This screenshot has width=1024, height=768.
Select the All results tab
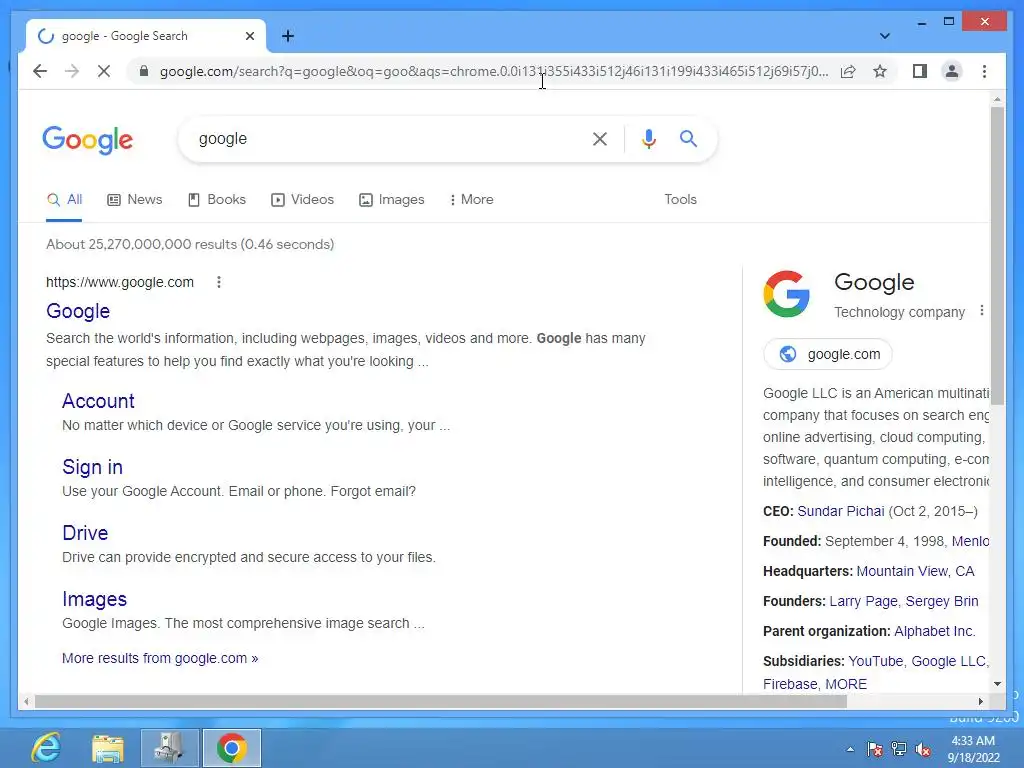pos(64,200)
